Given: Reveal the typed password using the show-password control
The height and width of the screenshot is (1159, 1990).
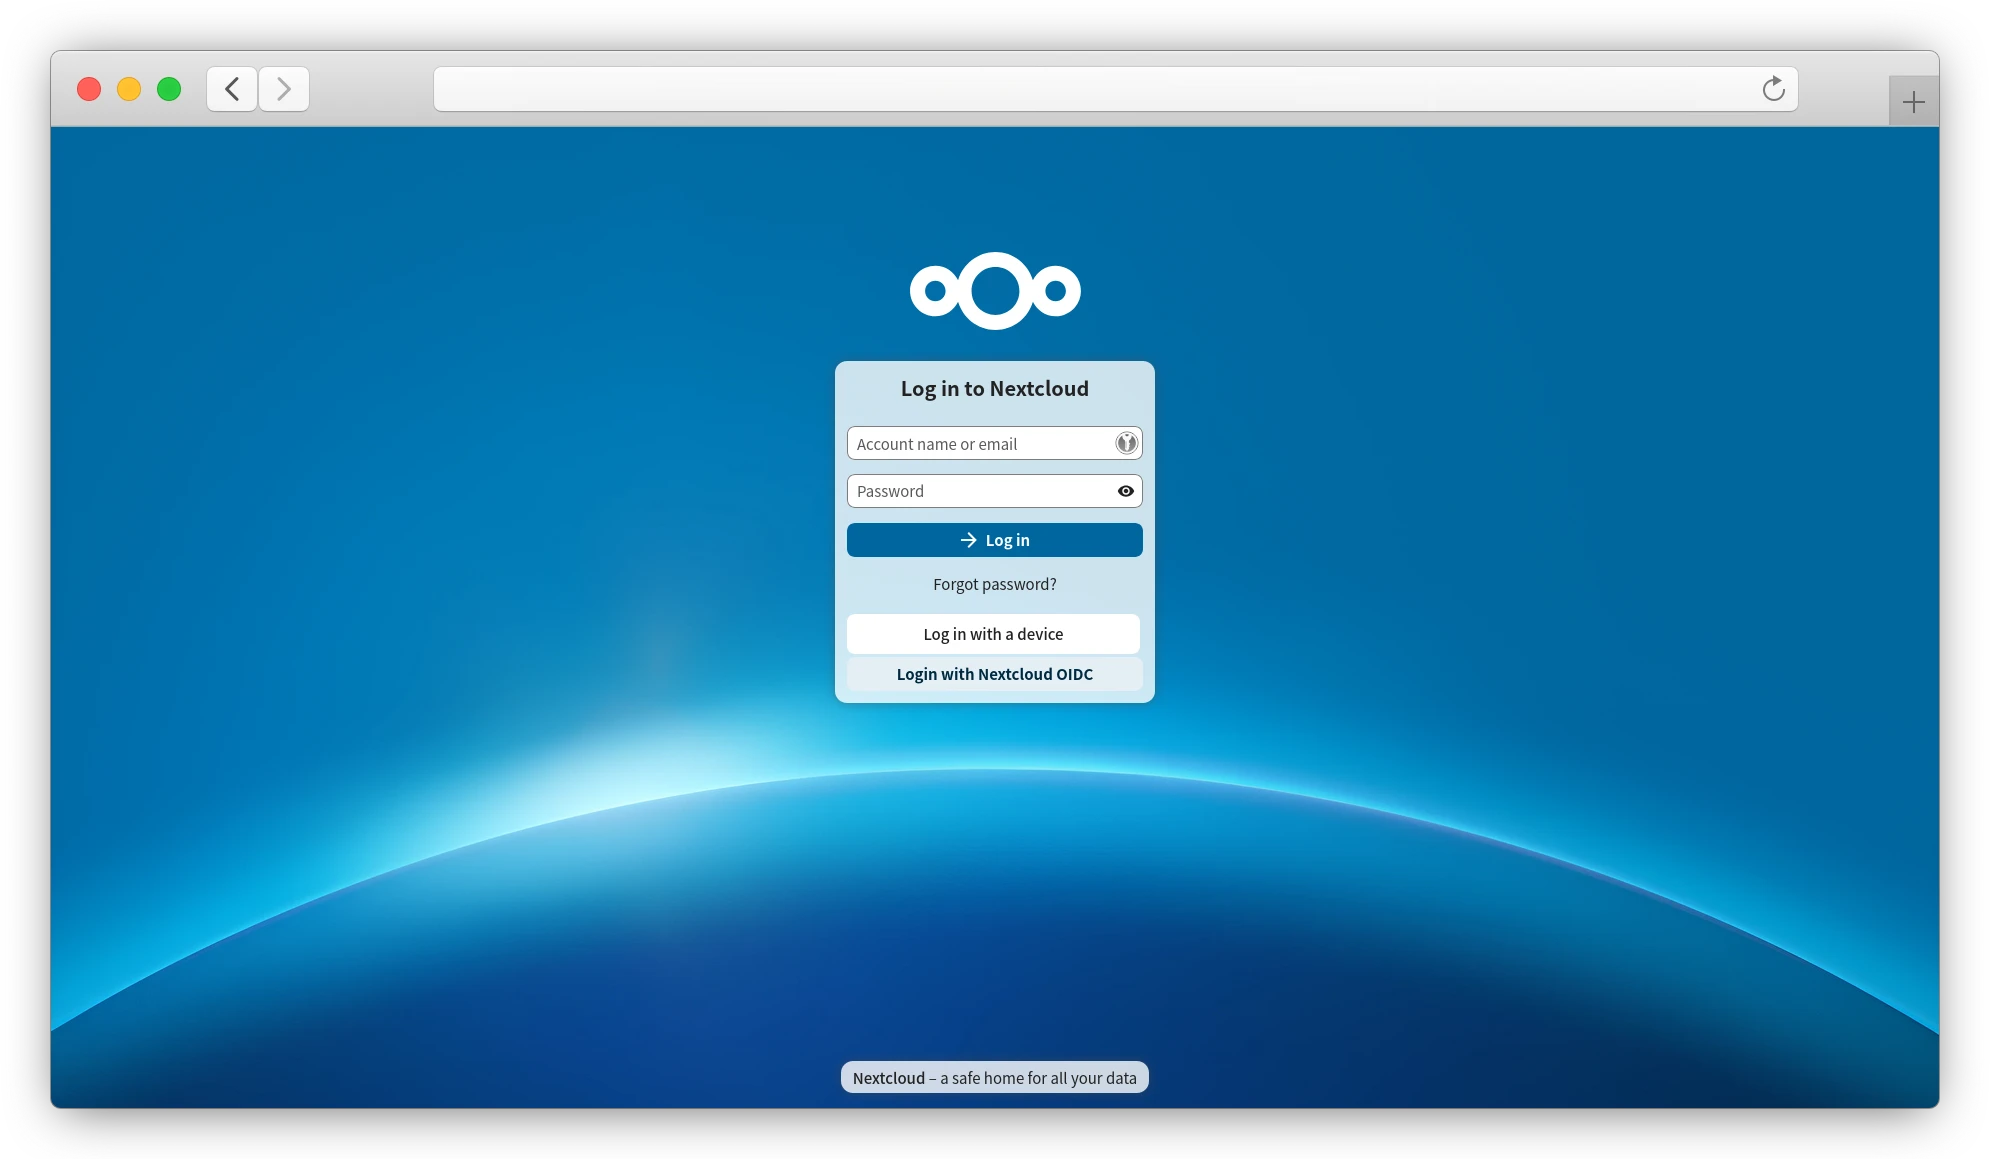Looking at the screenshot, I should [1126, 491].
